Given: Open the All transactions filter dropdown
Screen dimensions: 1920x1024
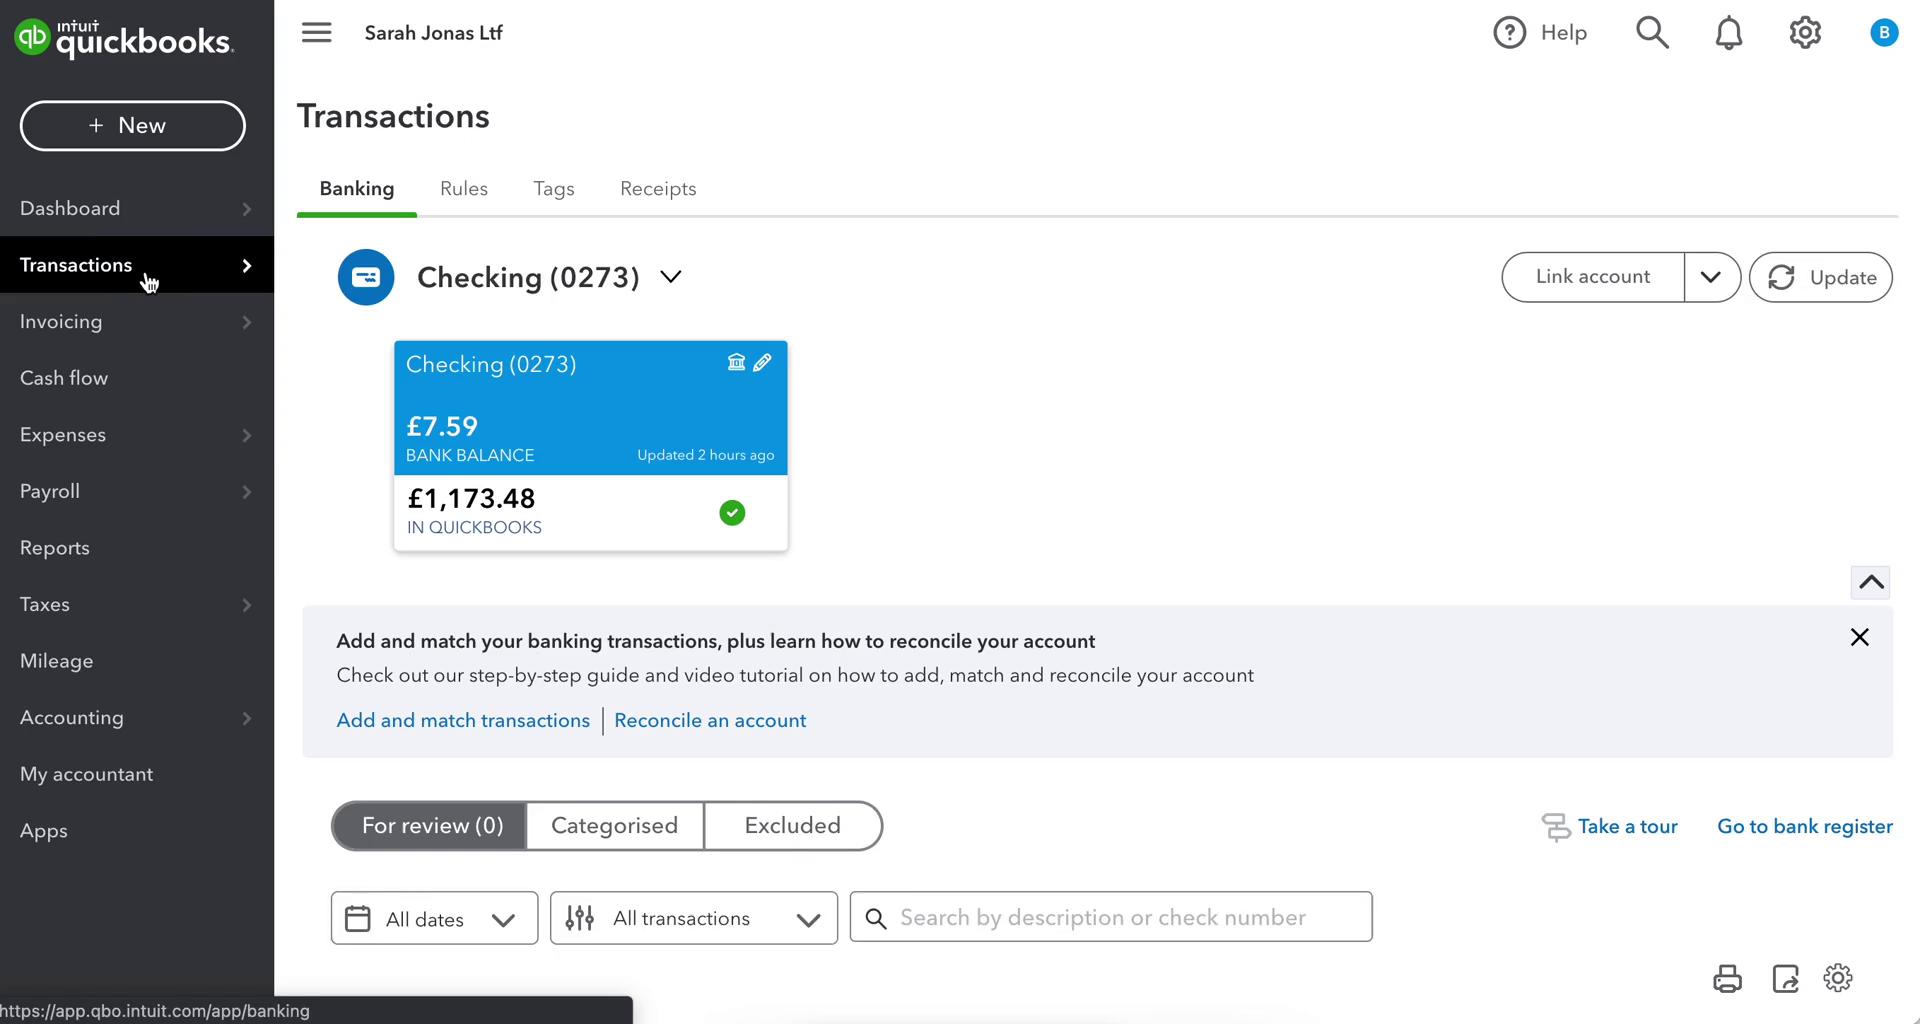Looking at the screenshot, I should coord(694,918).
